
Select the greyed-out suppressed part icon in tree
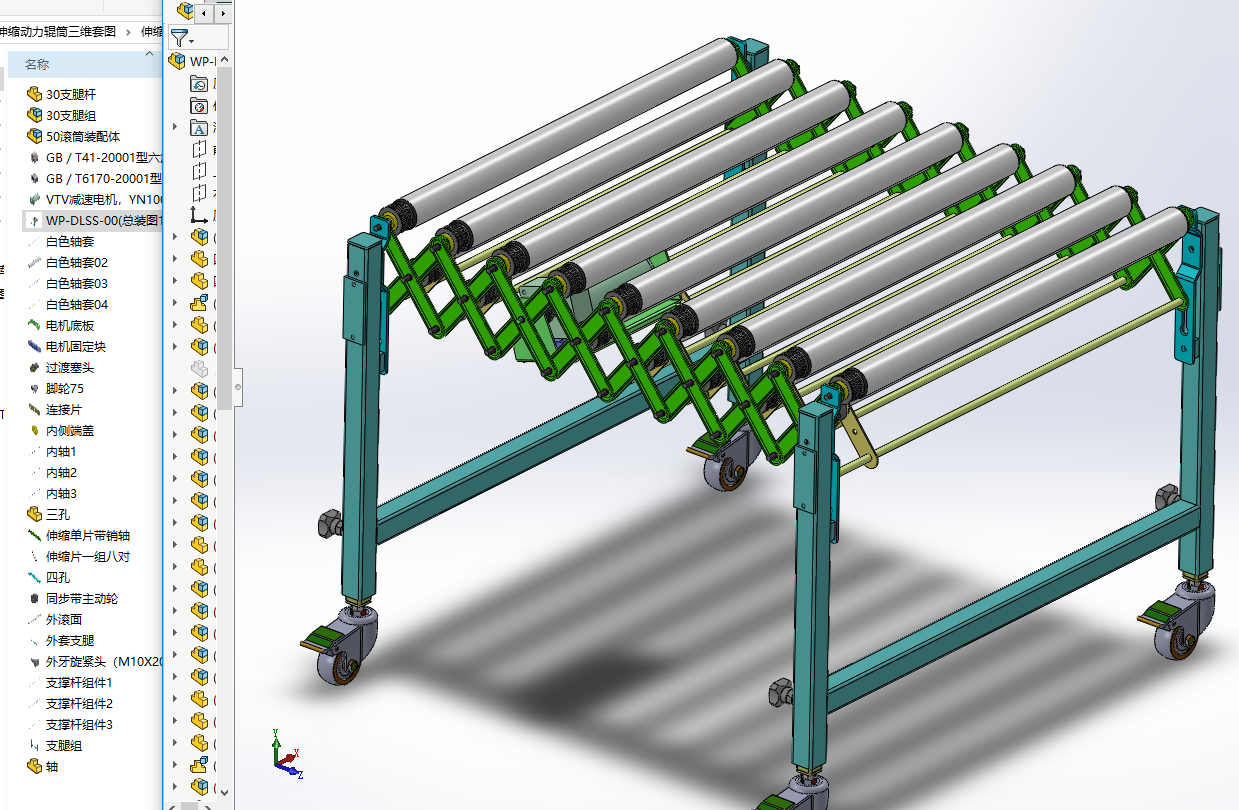199,369
